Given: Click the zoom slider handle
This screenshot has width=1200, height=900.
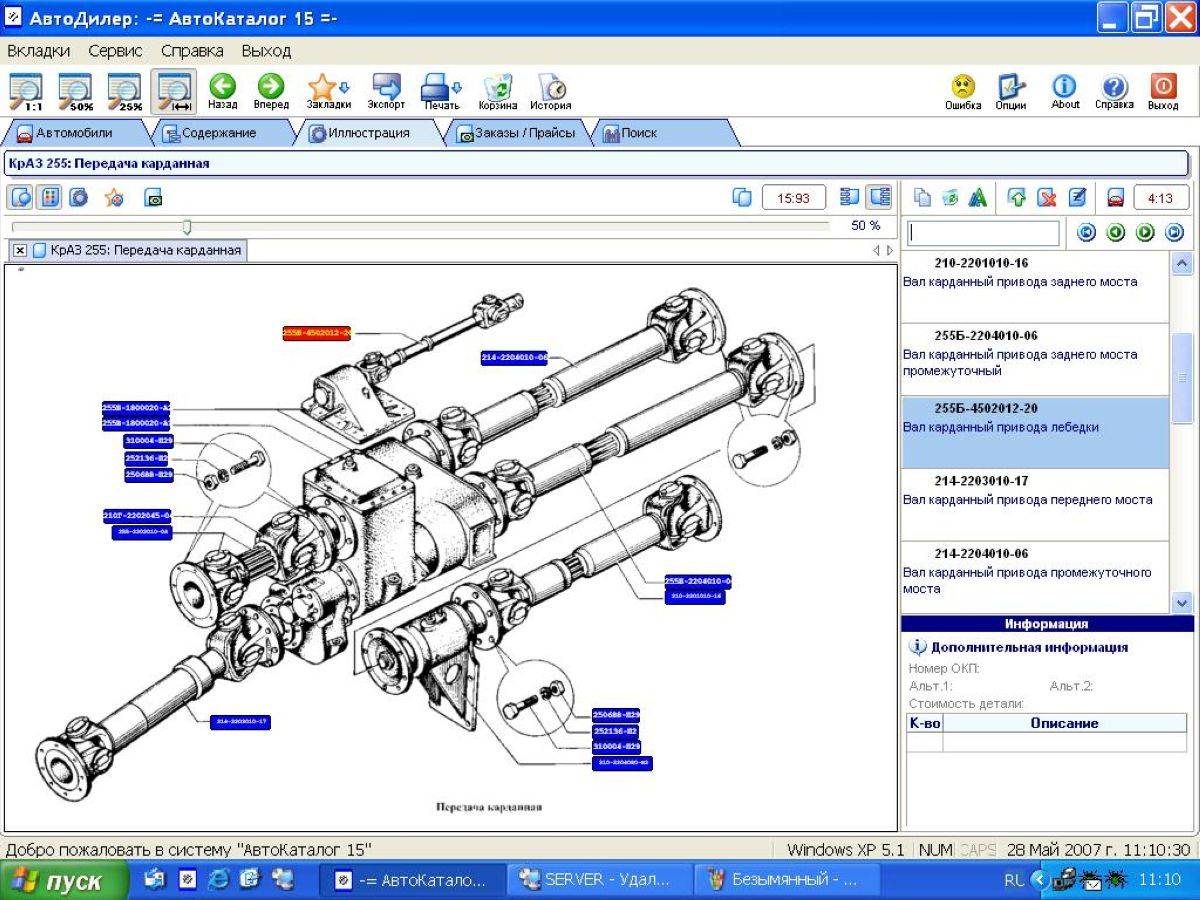Looking at the screenshot, I should (x=187, y=227).
